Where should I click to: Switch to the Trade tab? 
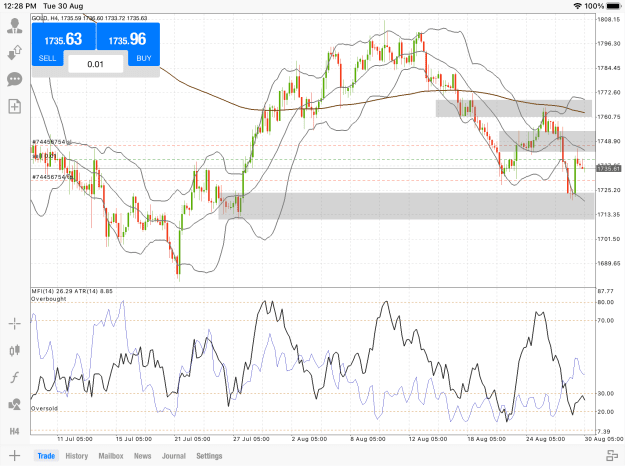pos(46,456)
